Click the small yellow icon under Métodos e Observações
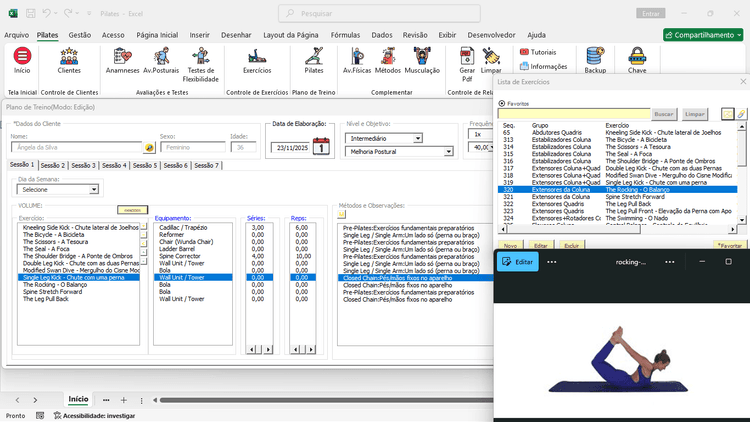750x422 pixels. [342, 214]
